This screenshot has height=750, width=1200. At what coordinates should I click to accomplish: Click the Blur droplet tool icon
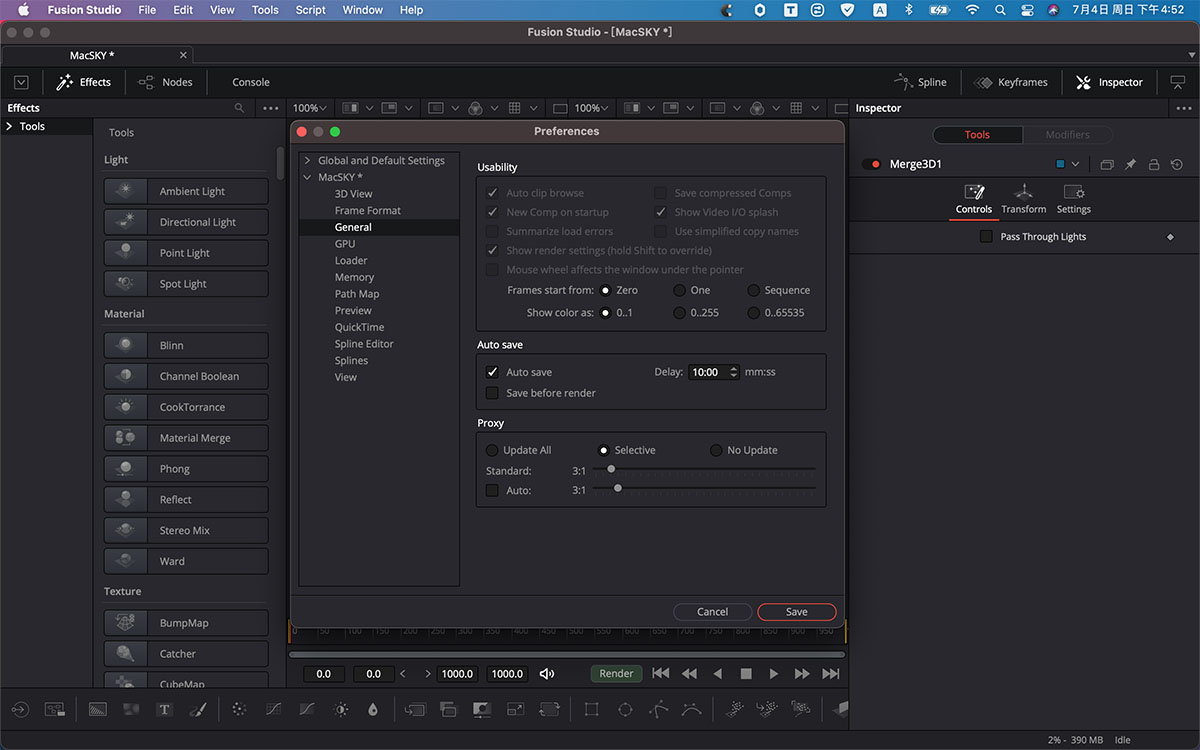pyautogui.click(x=373, y=709)
